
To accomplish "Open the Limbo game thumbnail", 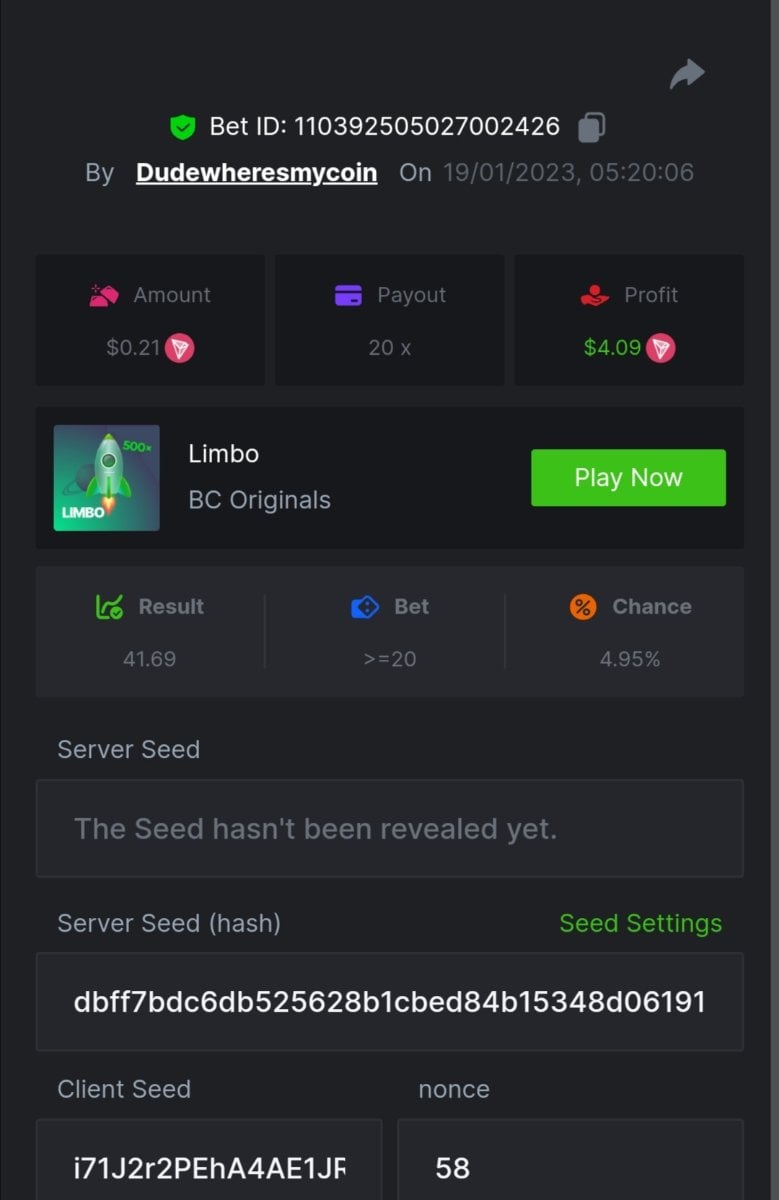I will click(x=106, y=478).
